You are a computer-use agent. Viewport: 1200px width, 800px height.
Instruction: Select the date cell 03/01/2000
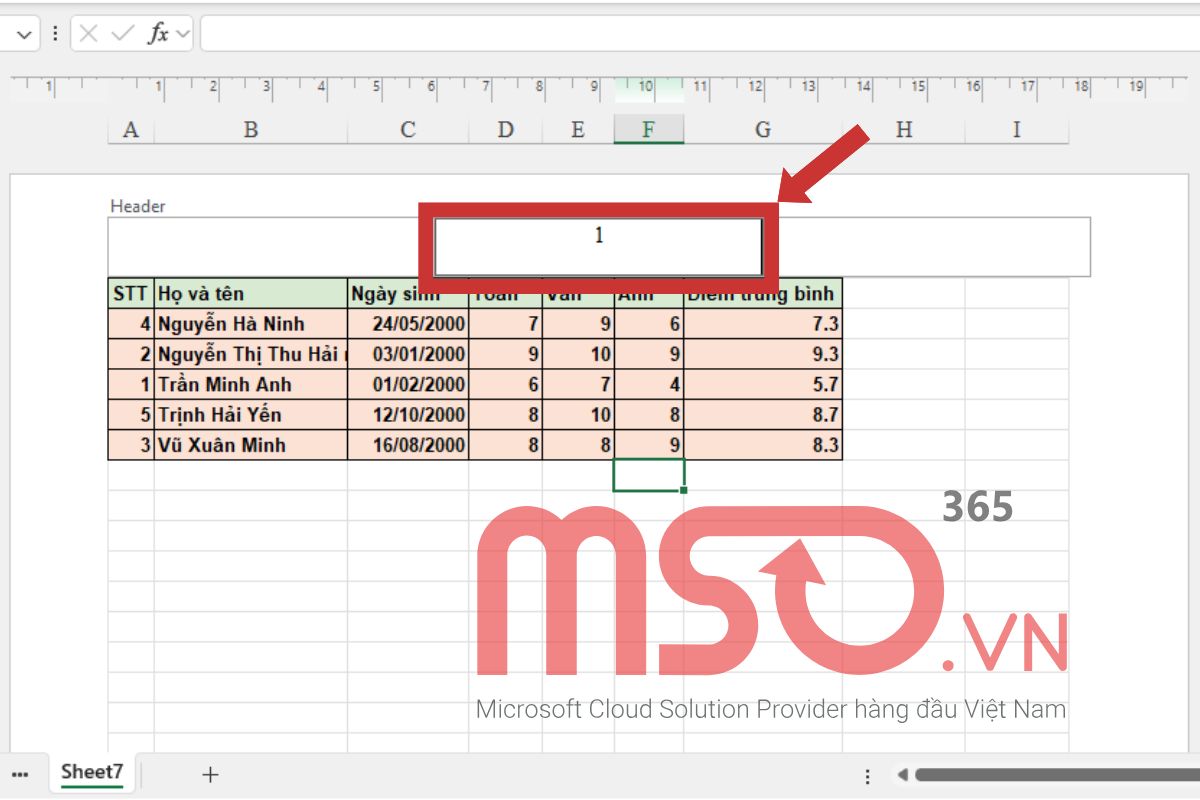tap(408, 354)
